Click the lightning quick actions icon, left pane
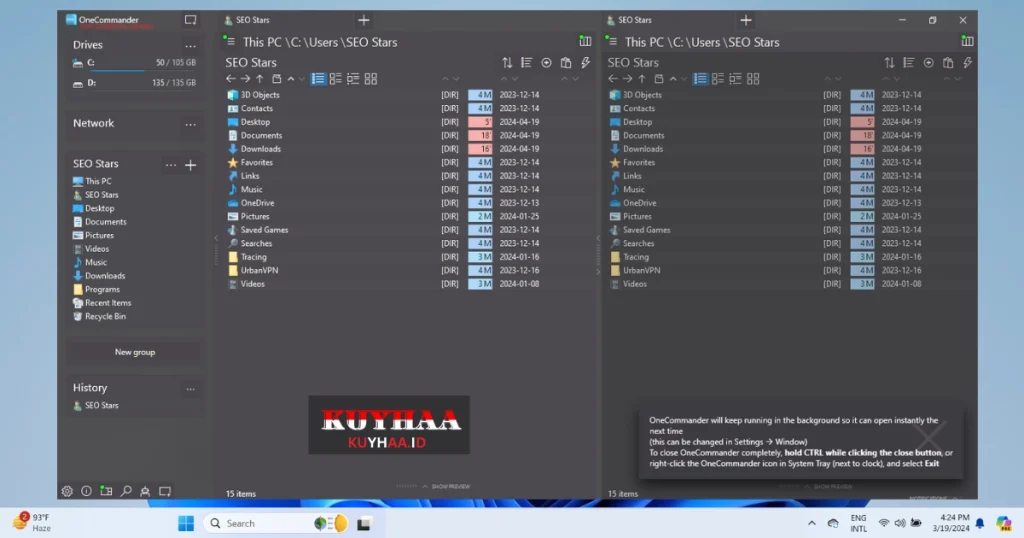 [x=585, y=63]
